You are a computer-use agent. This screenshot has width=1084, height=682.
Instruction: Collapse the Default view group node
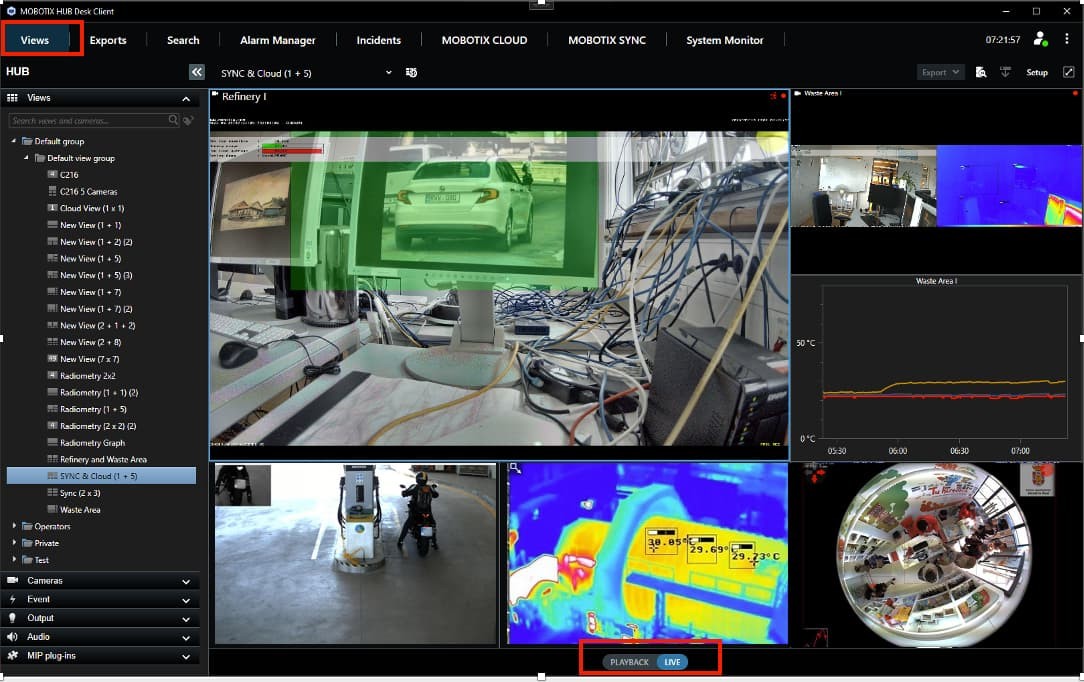pos(26,158)
